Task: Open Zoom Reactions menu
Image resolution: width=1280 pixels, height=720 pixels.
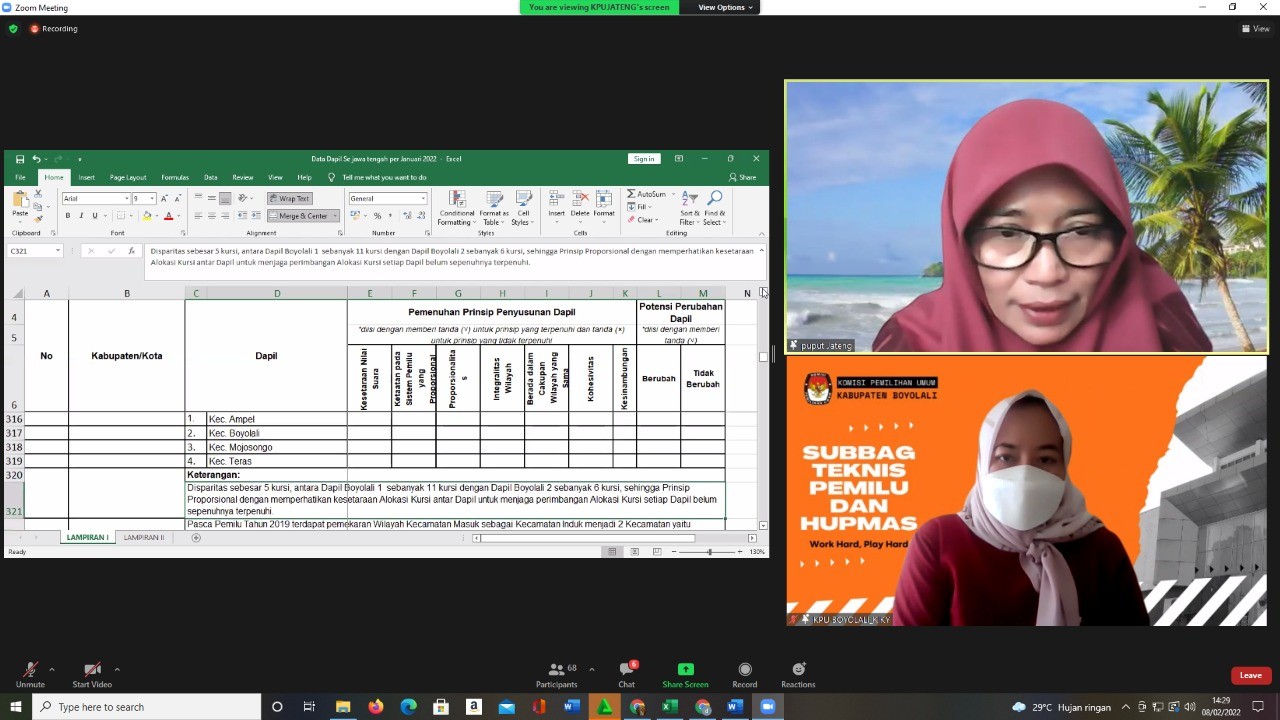Action: (798, 675)
